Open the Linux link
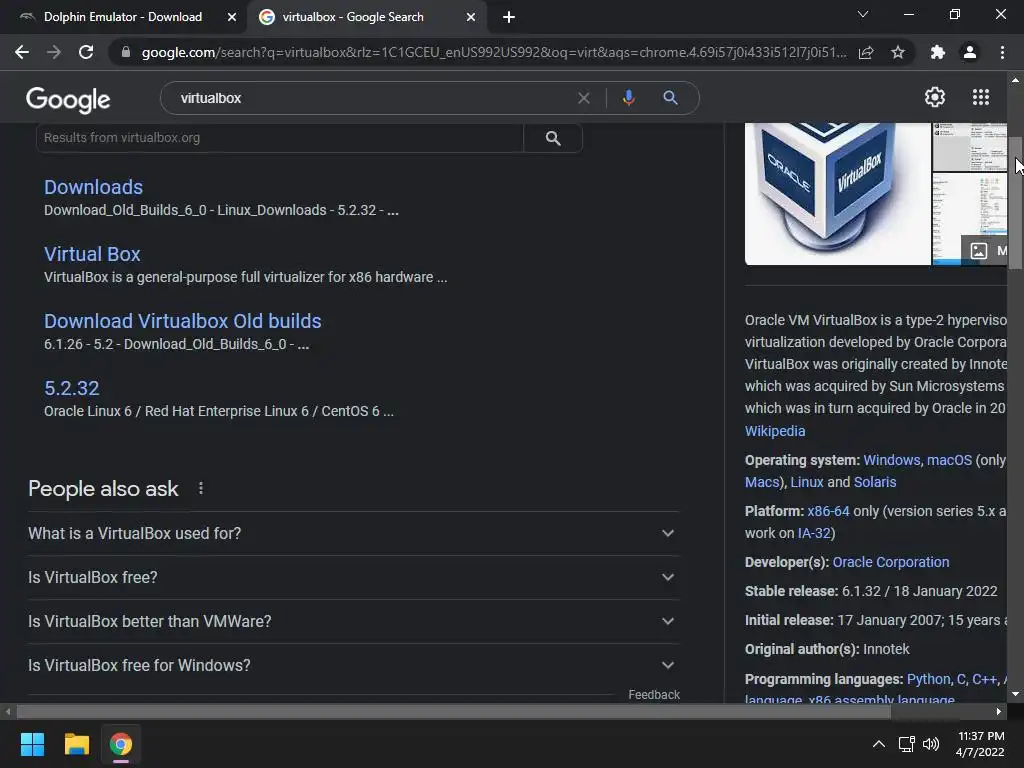Screen dimensions: 1024x768 click(807, 482)
